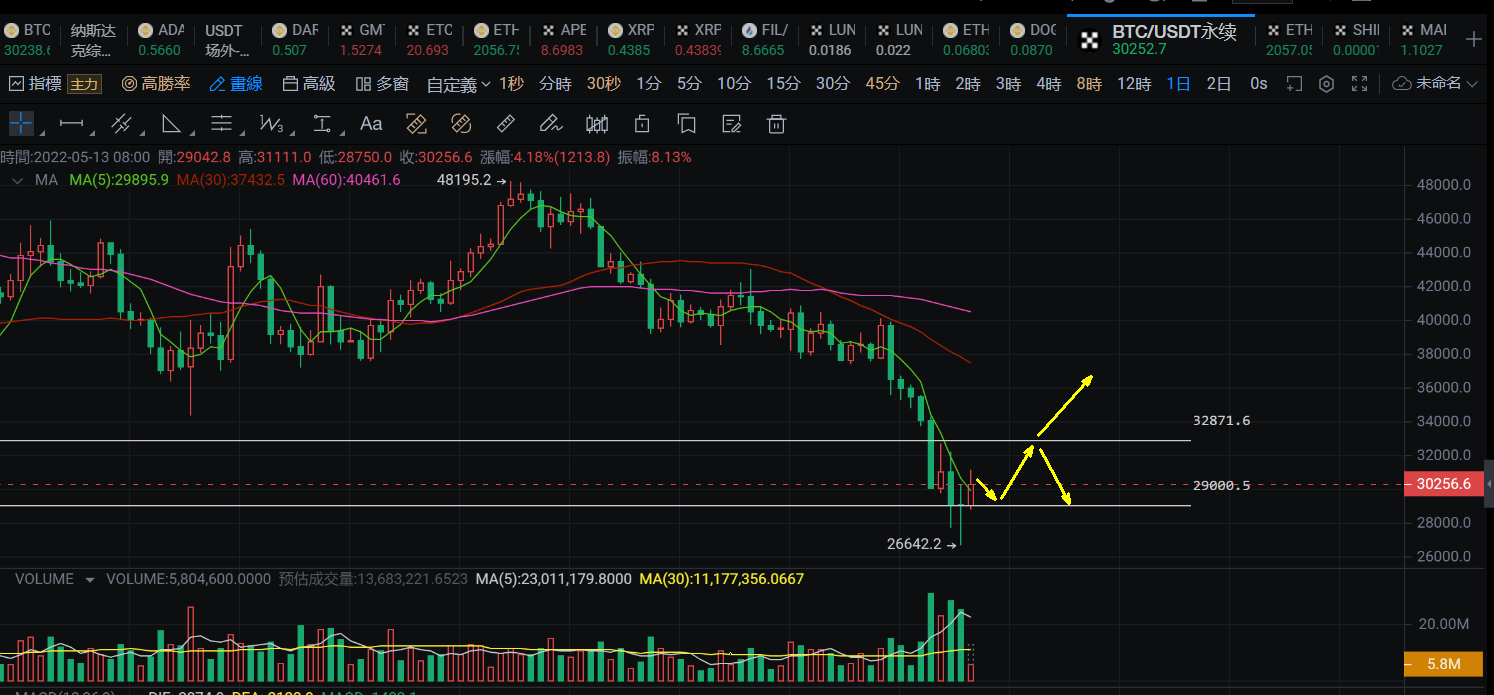Select the parallel channel drawing tool
Viewport: 1494px width, 695px height.
[121, 124]
